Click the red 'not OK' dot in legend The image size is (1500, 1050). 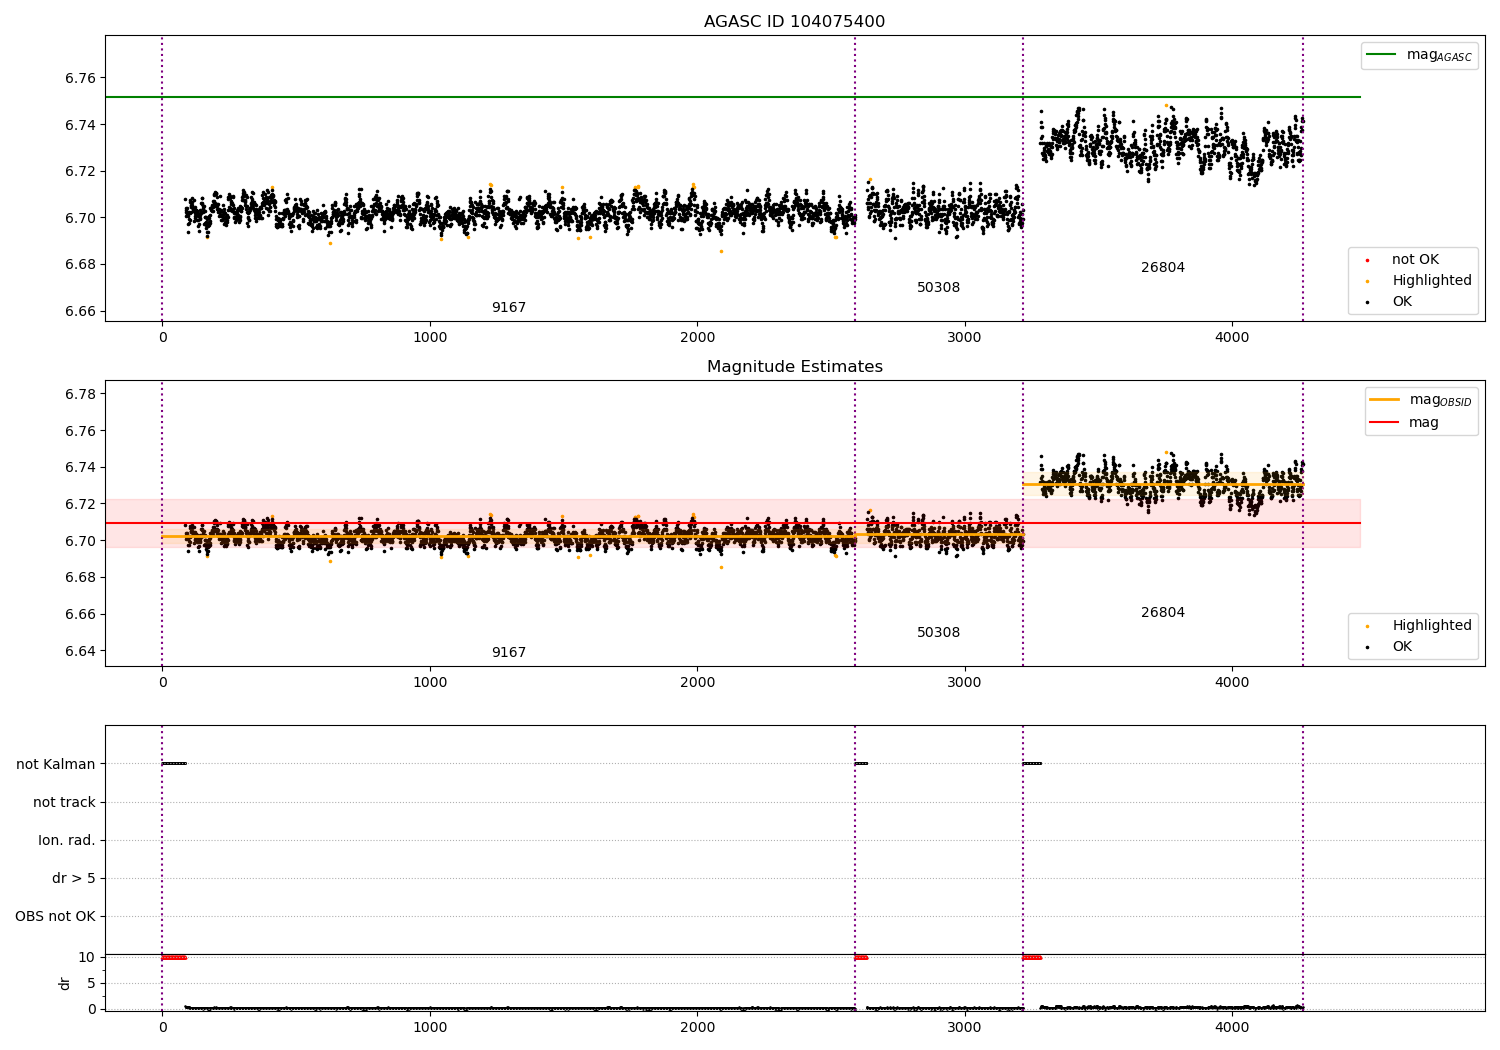[x=1367, y=260]
